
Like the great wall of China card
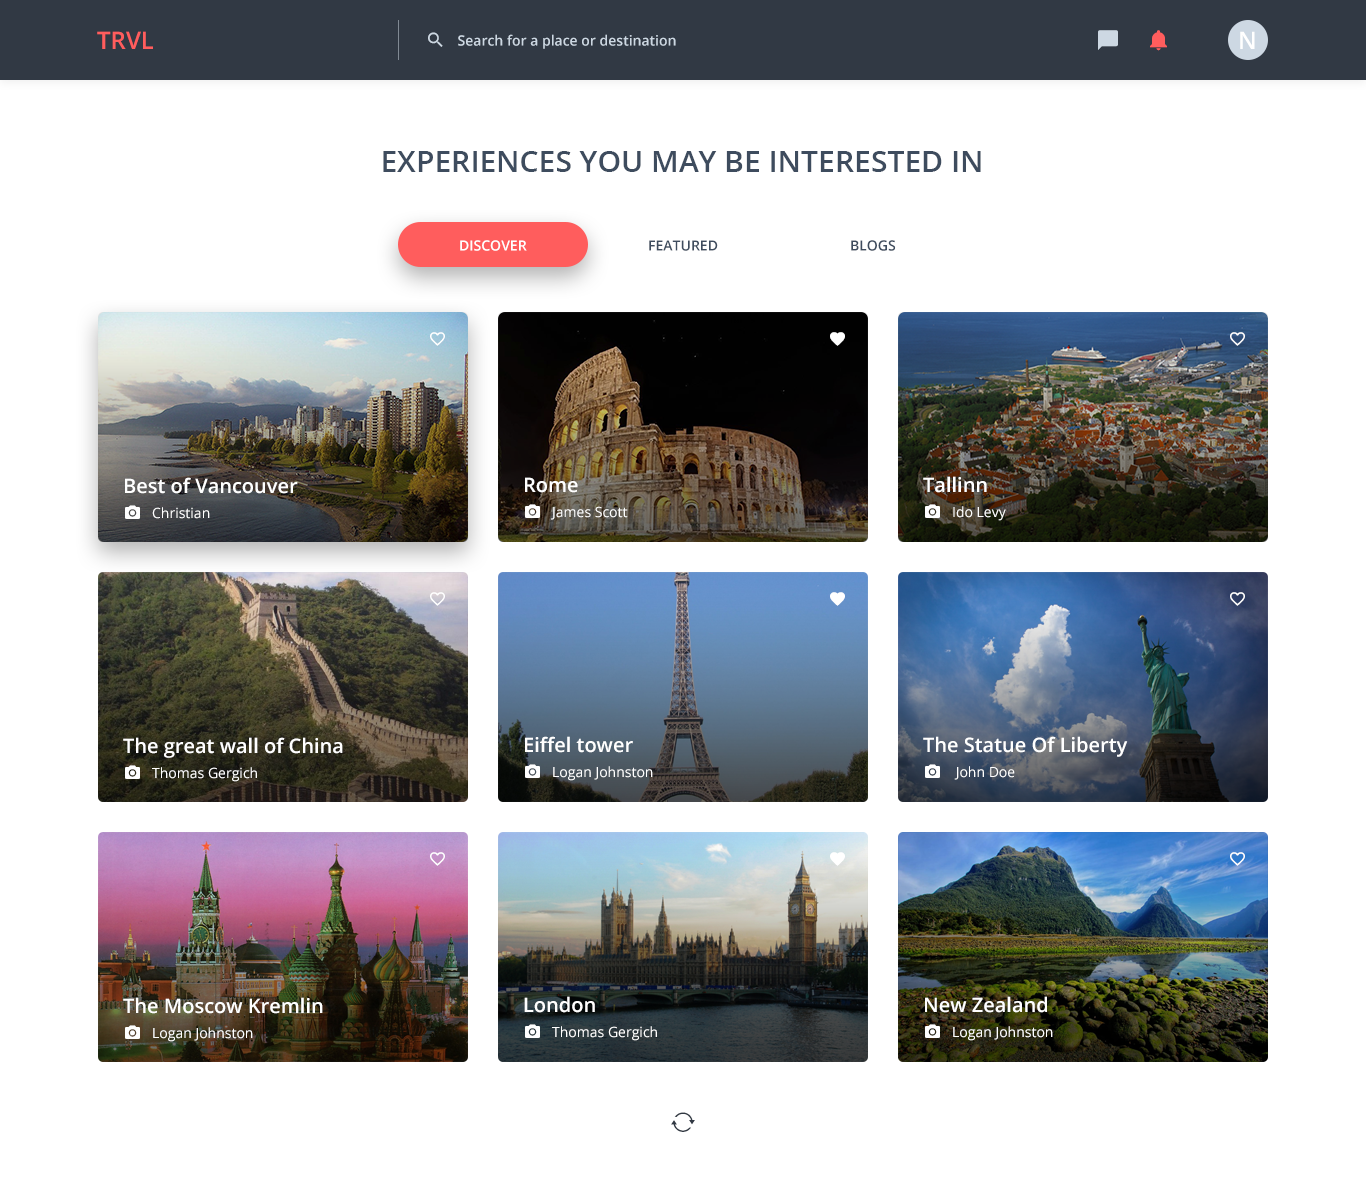(437, 599)
